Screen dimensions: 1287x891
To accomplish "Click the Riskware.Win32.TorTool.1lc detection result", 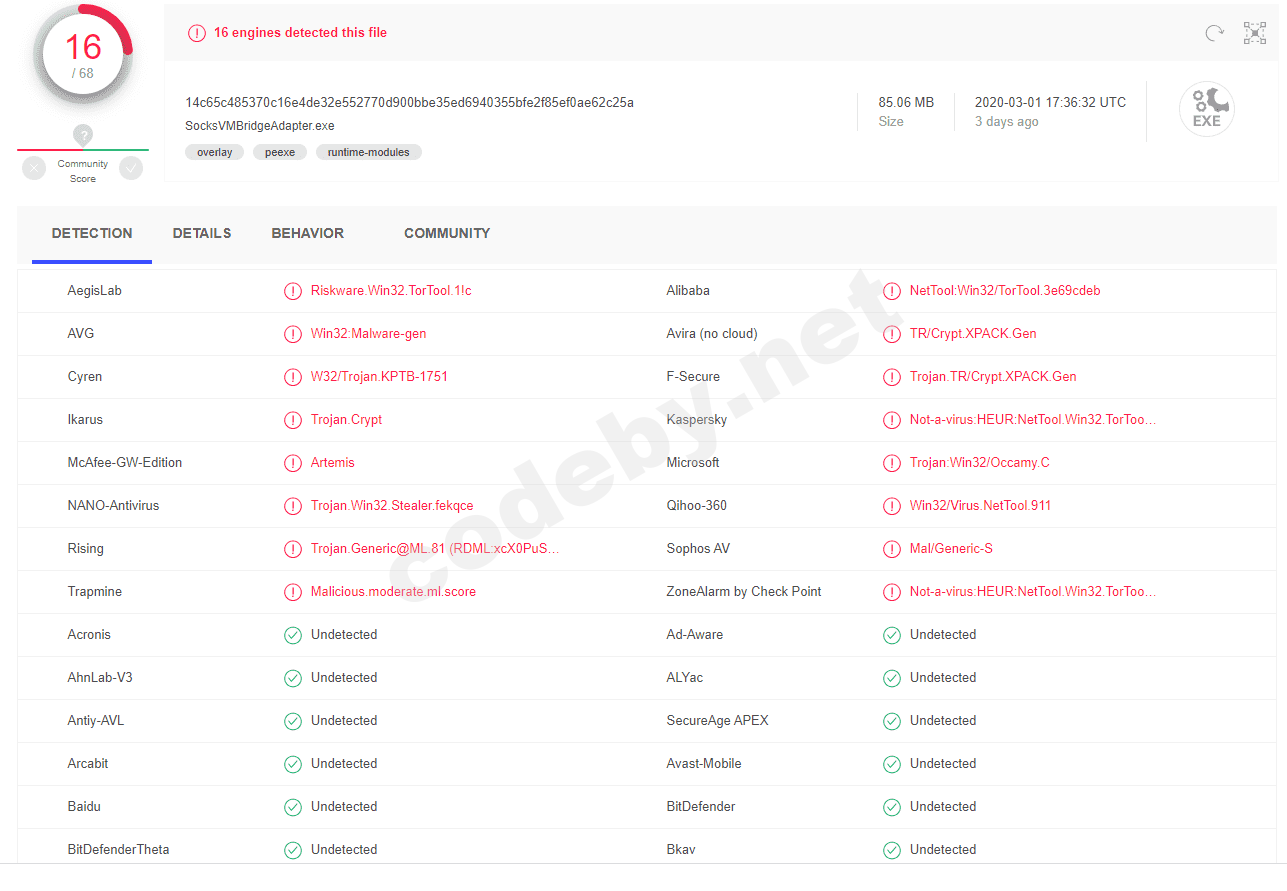I will (391, 291).
